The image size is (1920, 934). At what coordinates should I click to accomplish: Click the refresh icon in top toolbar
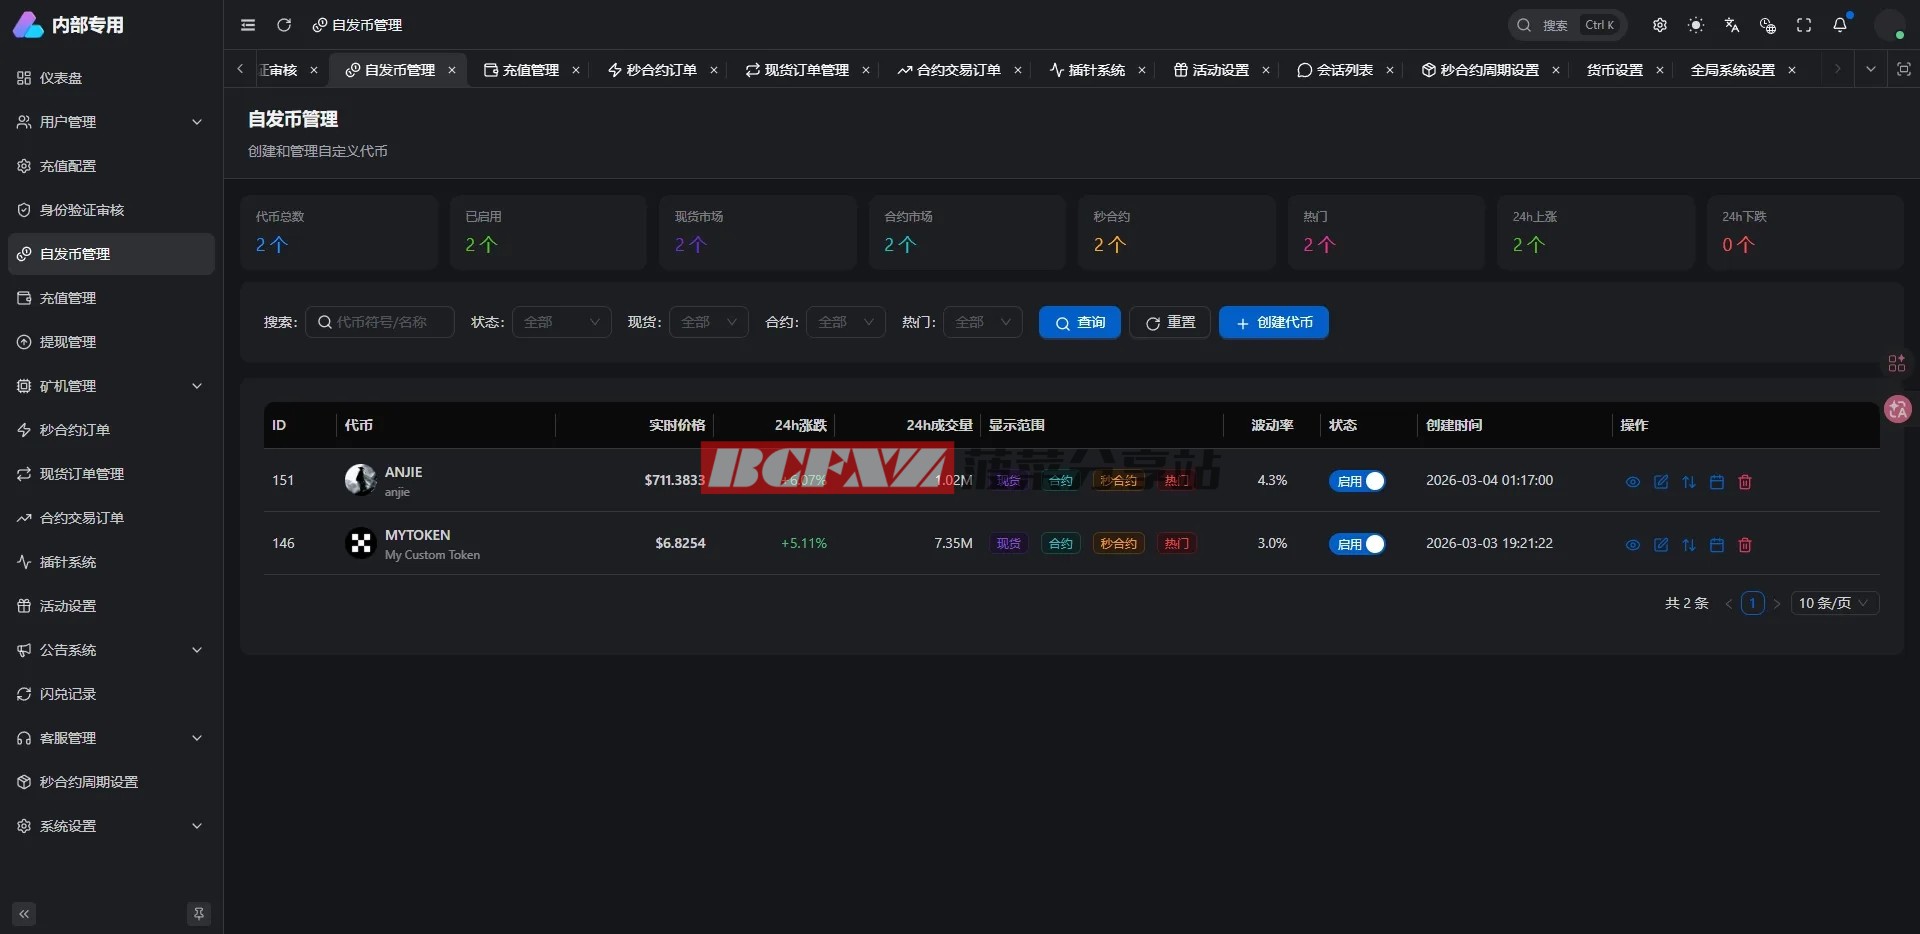(x=284, y=25)
